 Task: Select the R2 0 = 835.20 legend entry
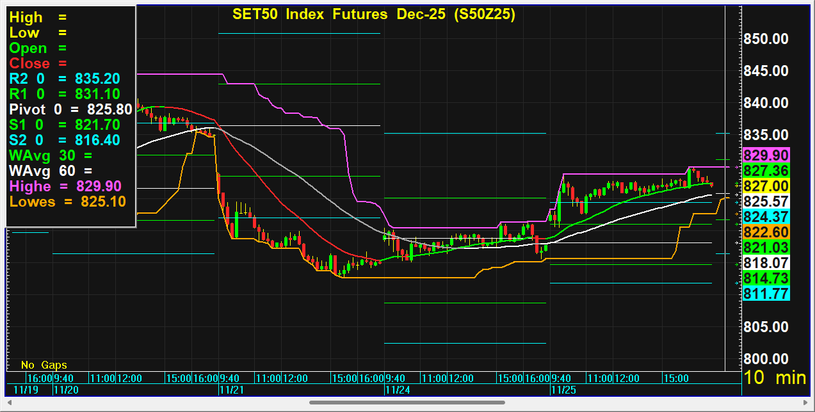64,78
